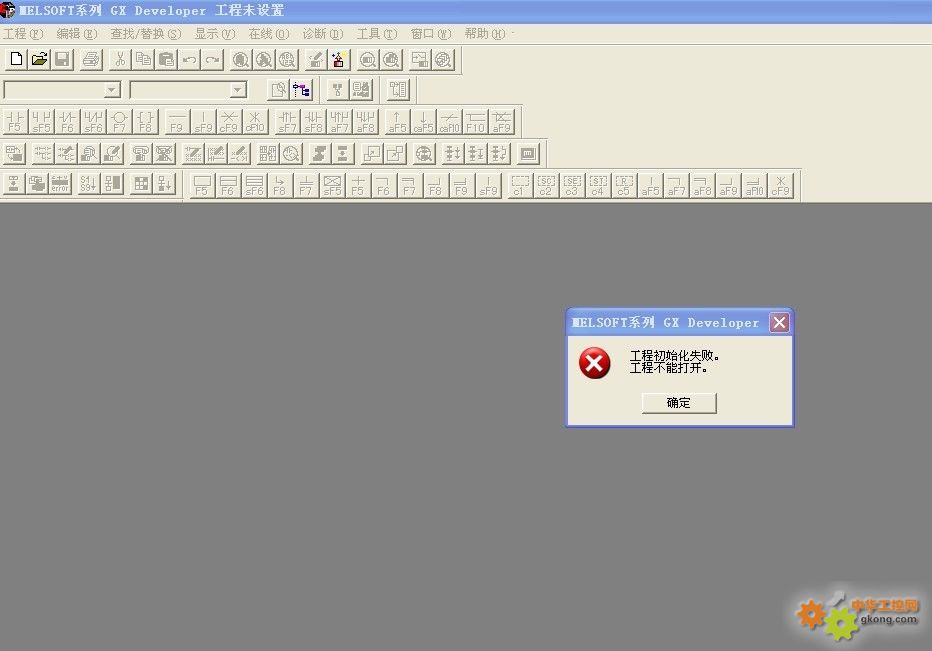932x651 pixels.
Task: Click the colored Write to PLC icon
Action: tap(339, 59)
